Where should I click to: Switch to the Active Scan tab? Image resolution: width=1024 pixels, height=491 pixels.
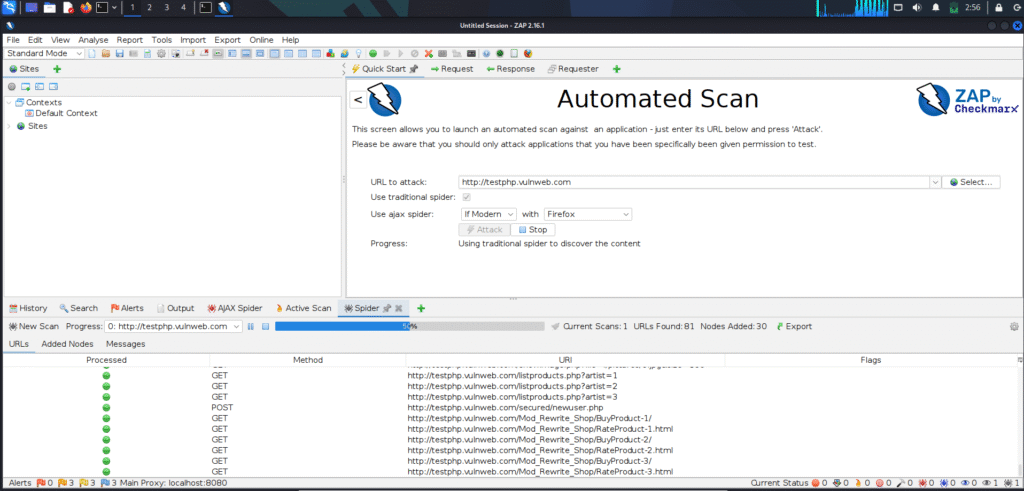click(x=302, y=308)
